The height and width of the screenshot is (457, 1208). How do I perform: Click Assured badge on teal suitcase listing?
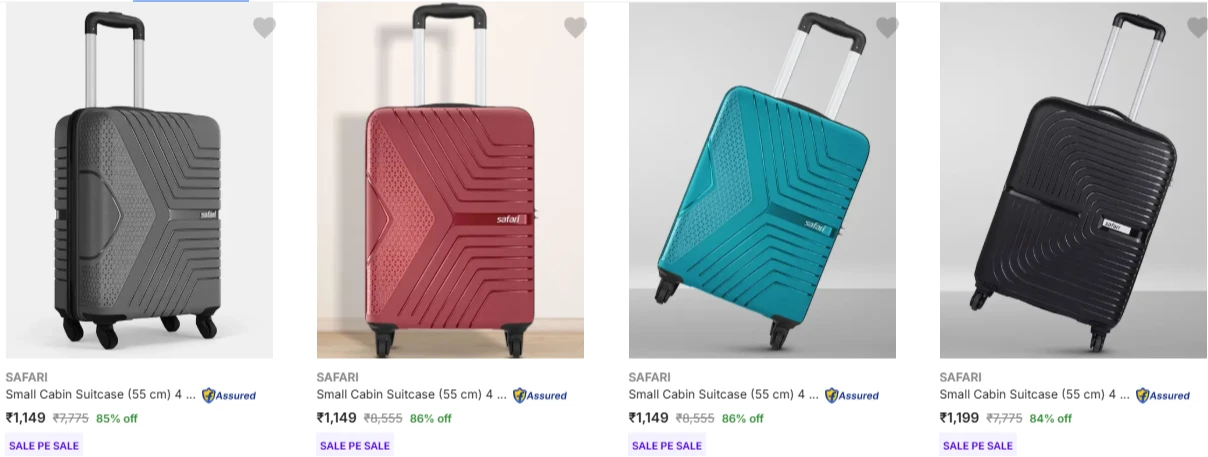[852, 395]
